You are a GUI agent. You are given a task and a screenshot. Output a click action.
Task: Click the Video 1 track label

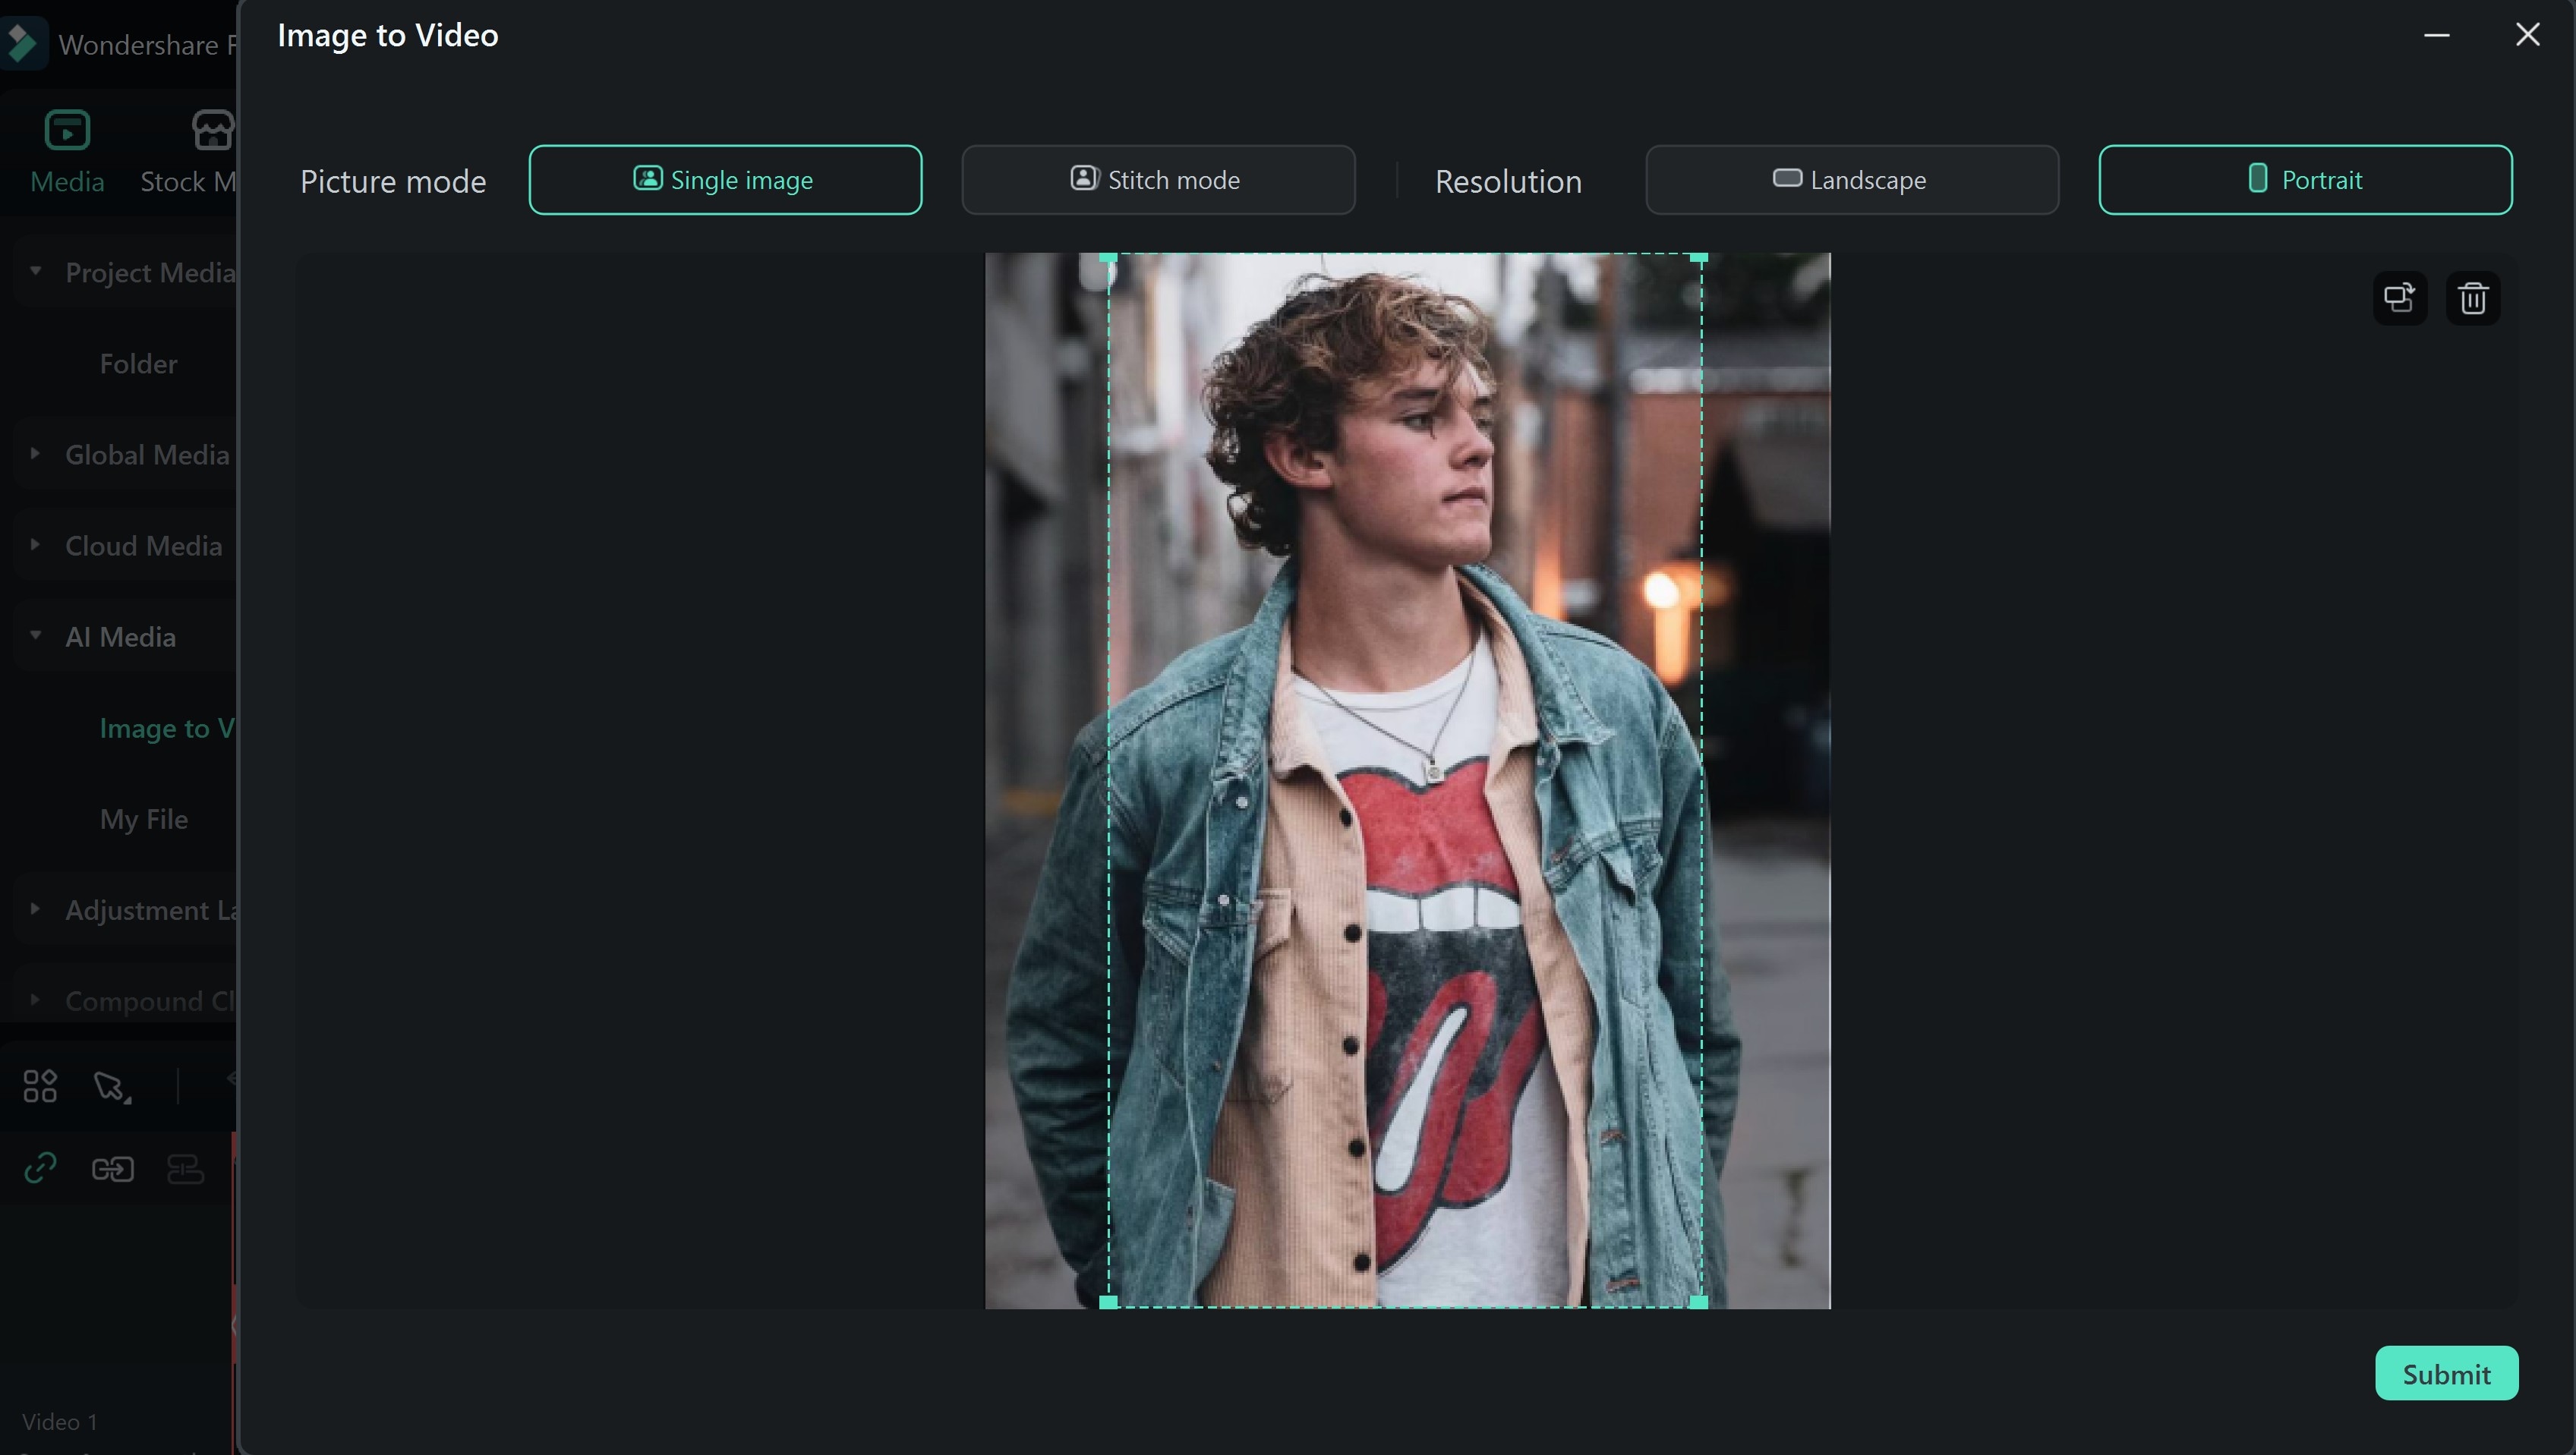point(60,1422)
